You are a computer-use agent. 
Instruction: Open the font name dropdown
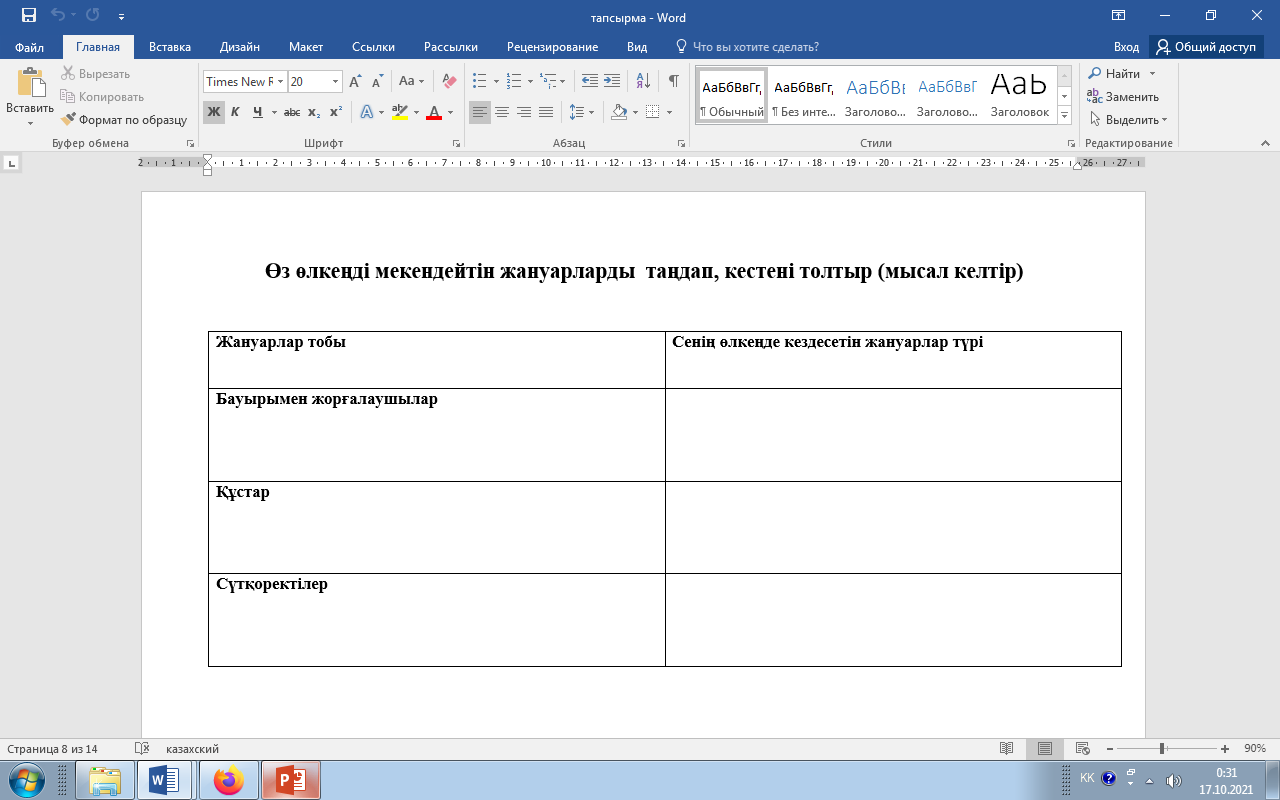[x=281, y=82]
